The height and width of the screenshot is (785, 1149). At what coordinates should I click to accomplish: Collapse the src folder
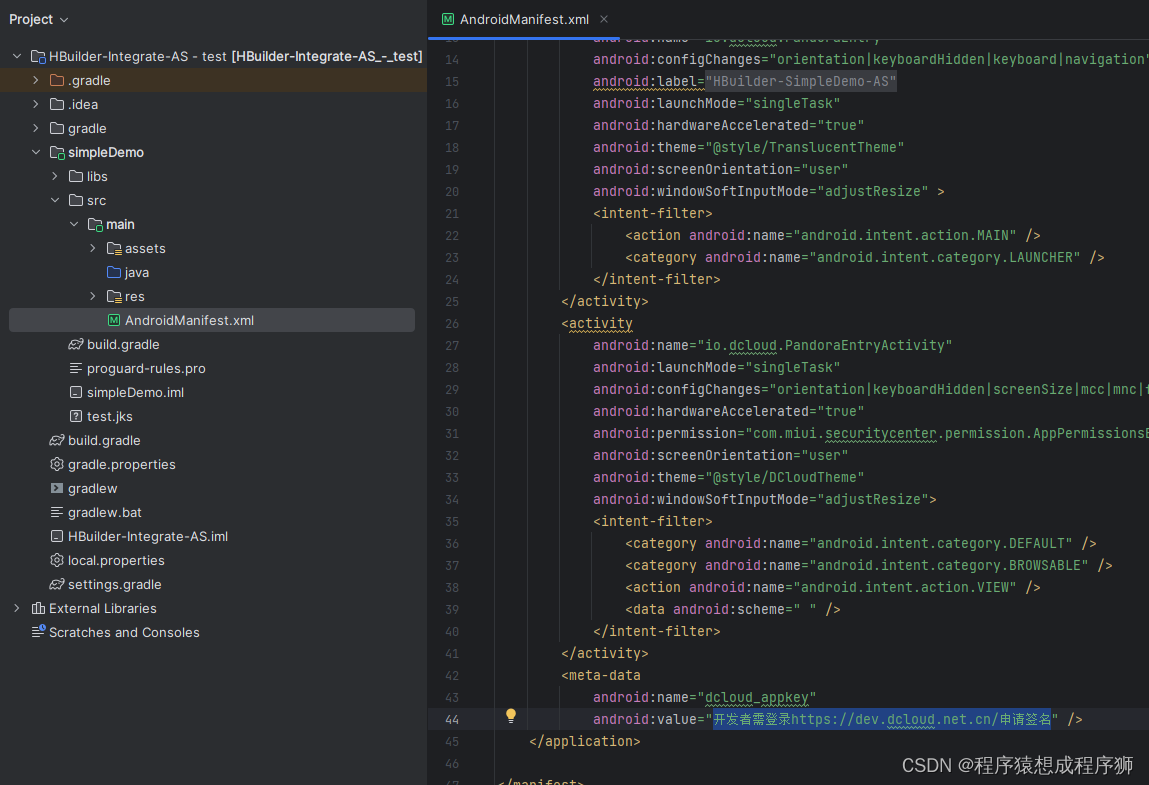click(55, 200)
